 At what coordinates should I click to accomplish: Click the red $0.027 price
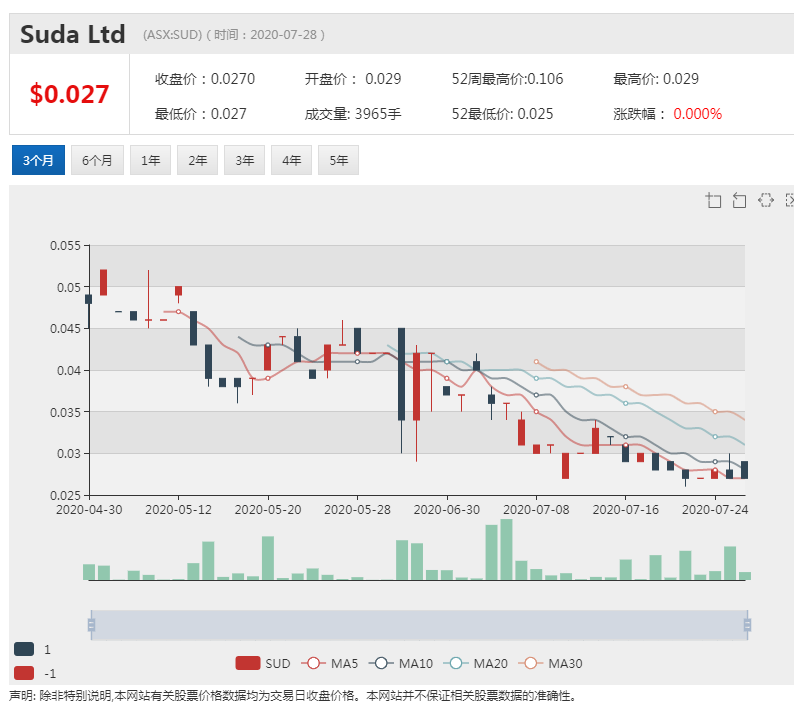(x=69, y=95)
